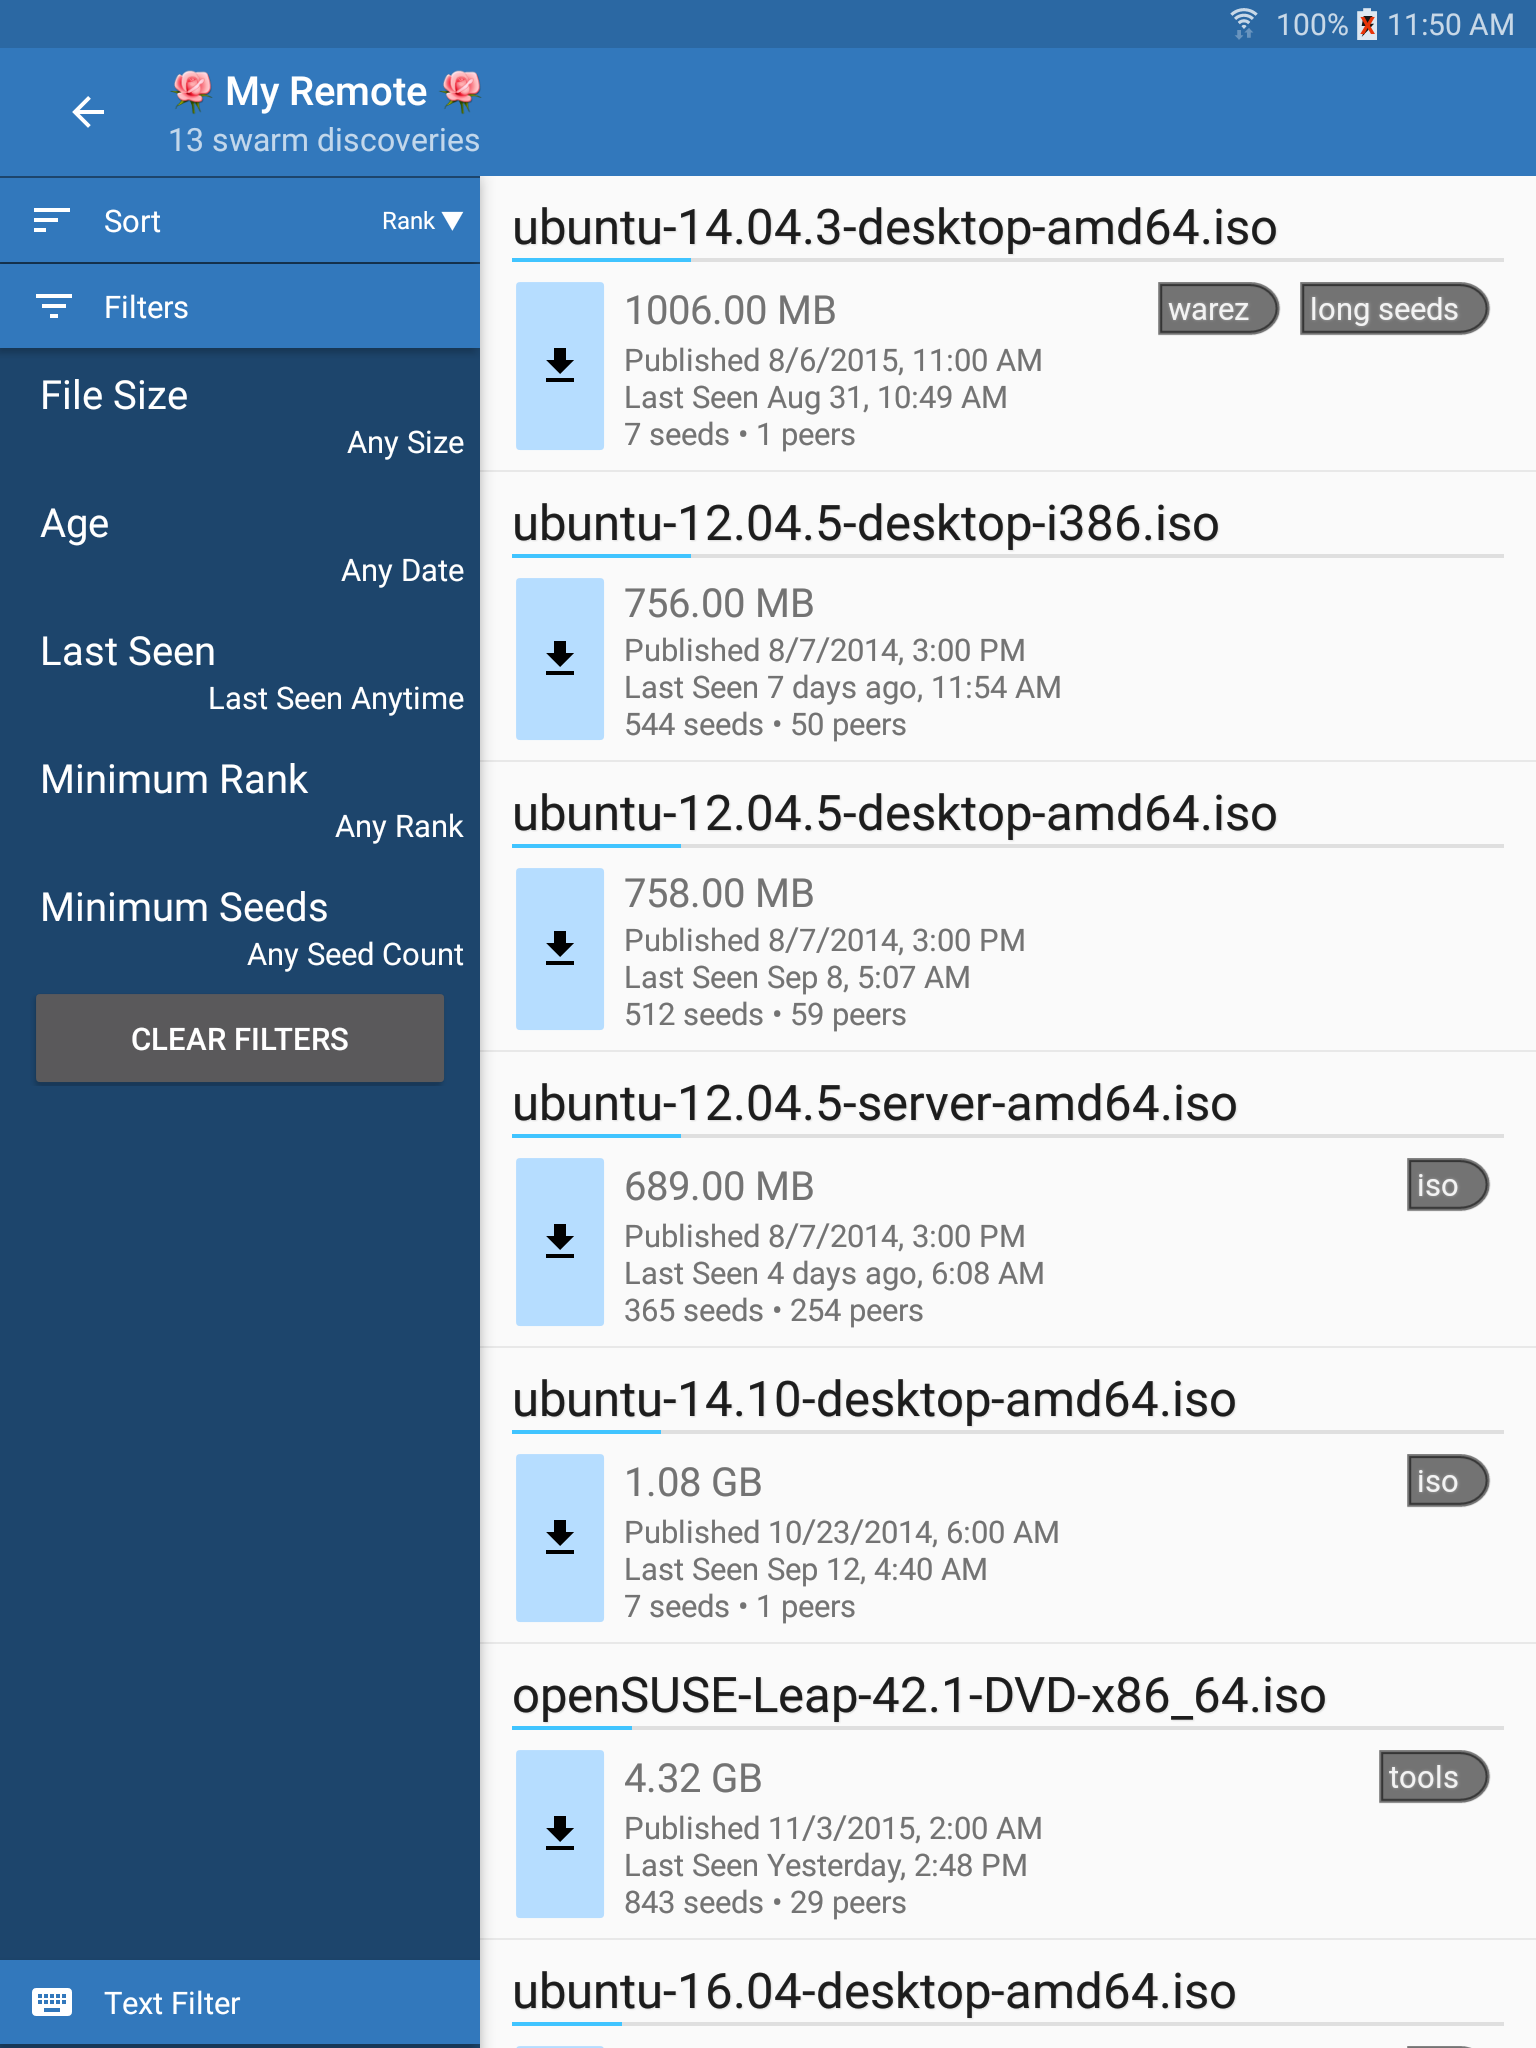Open the Text Filter input
The height and width of the screenshot is (2048, 1536).
(x=240, y=2003)
